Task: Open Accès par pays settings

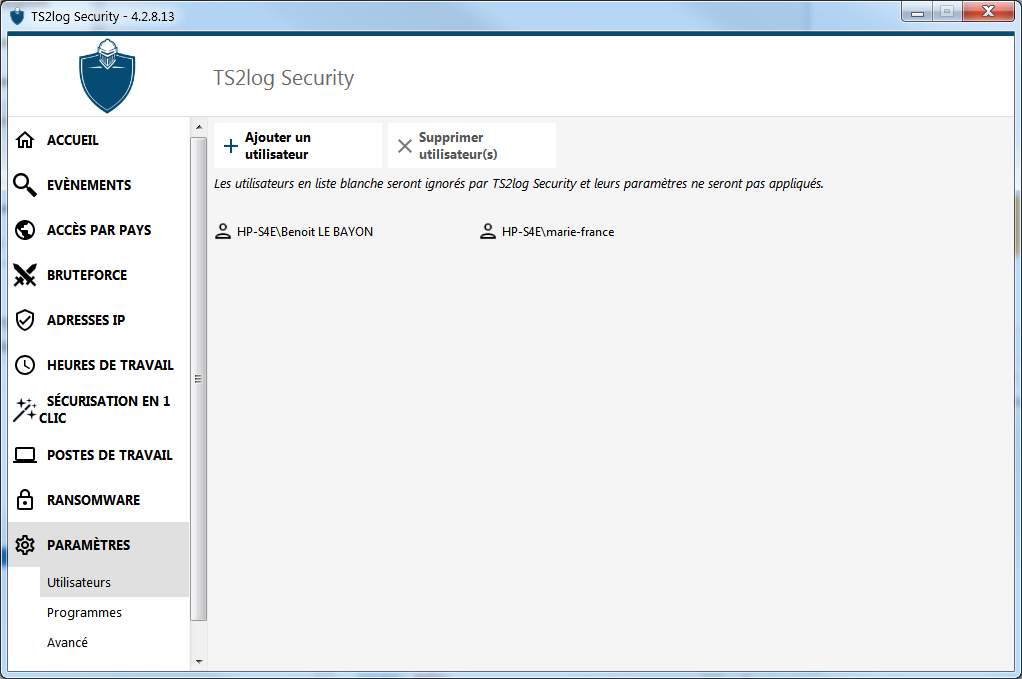Action: pos(99,230)
